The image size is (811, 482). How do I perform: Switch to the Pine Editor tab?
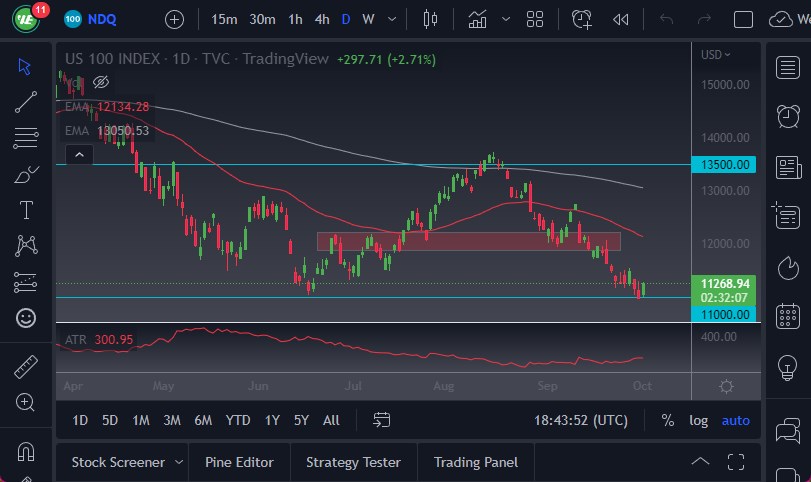click(x=239, y=462)
